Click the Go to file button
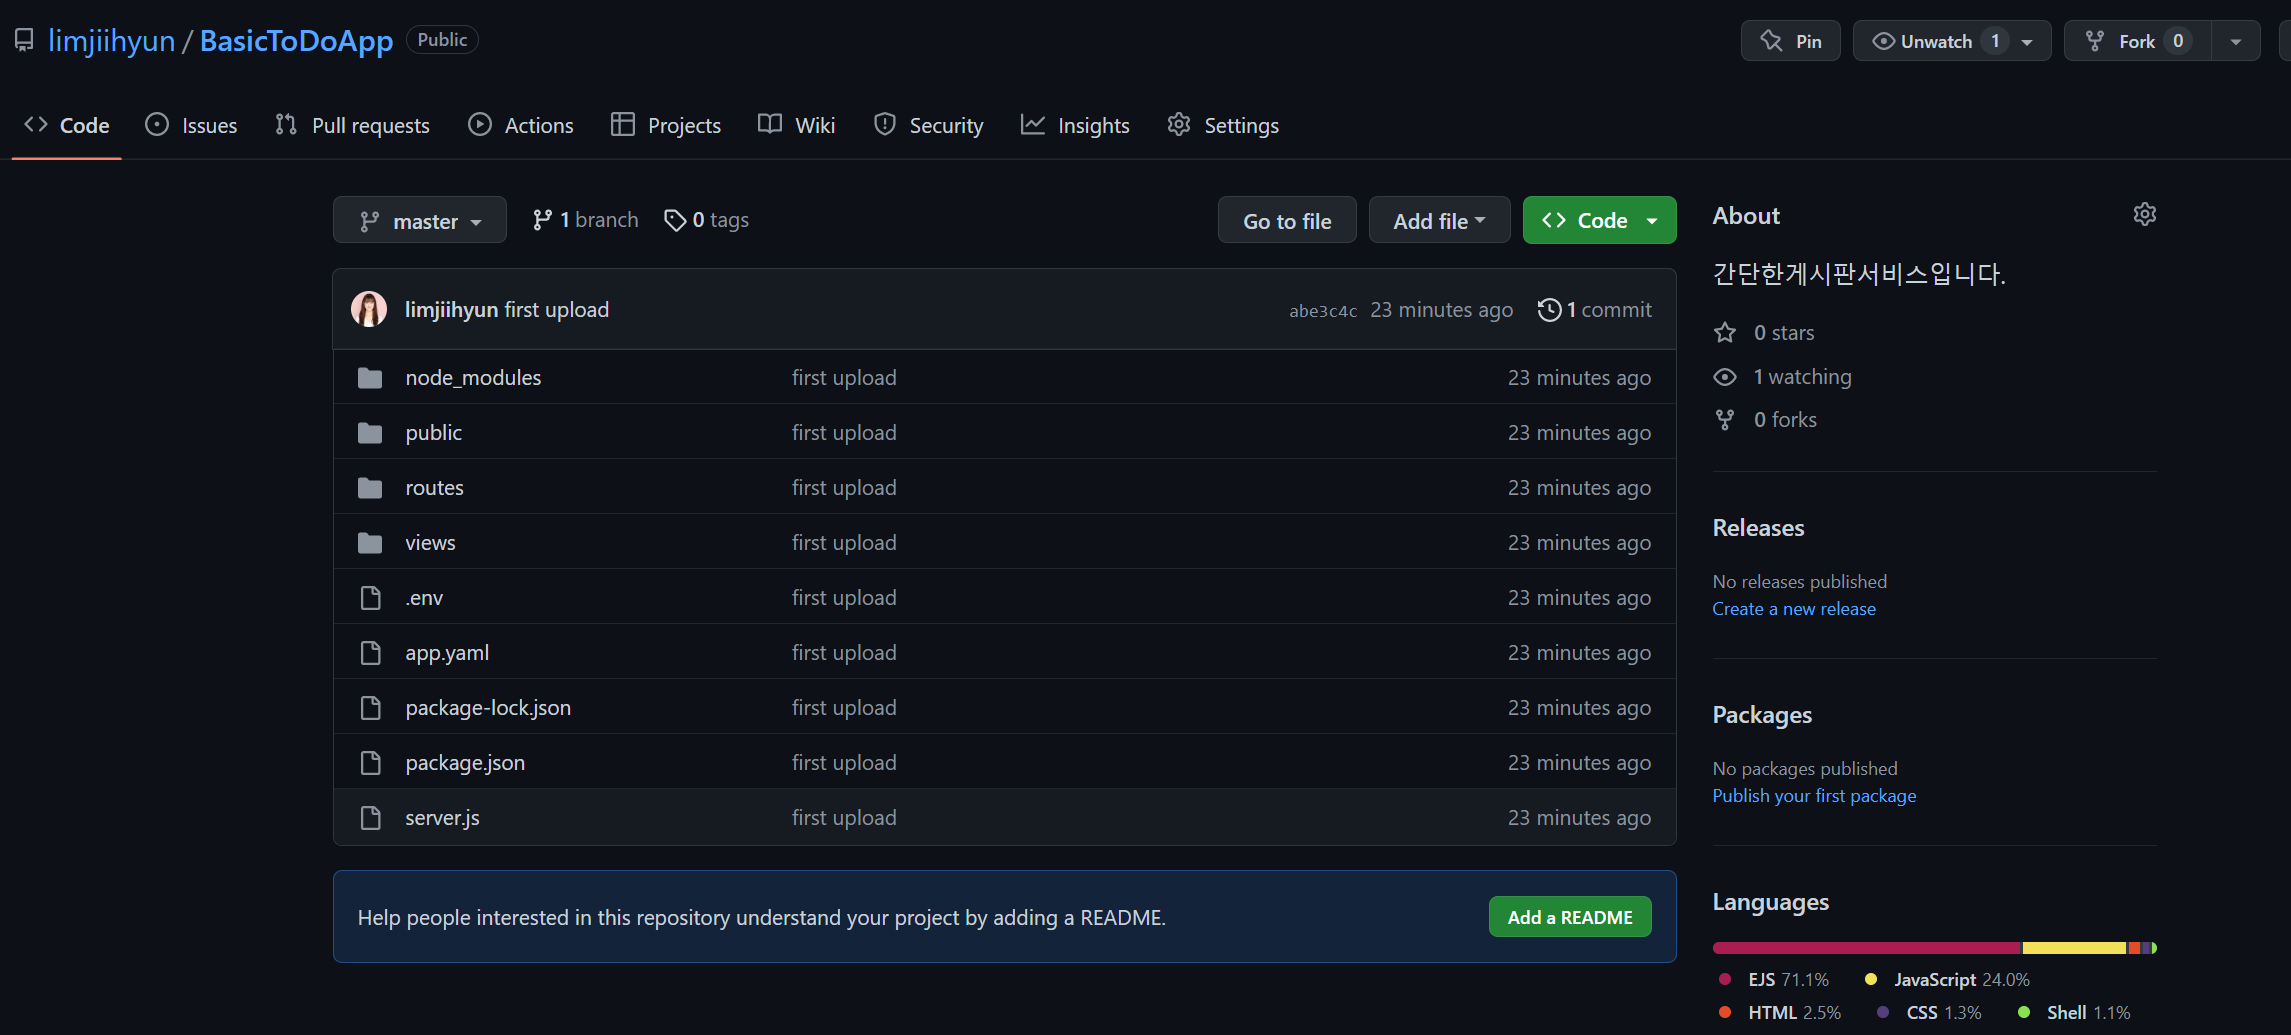2291x1035 pixels. (1287, 220)
